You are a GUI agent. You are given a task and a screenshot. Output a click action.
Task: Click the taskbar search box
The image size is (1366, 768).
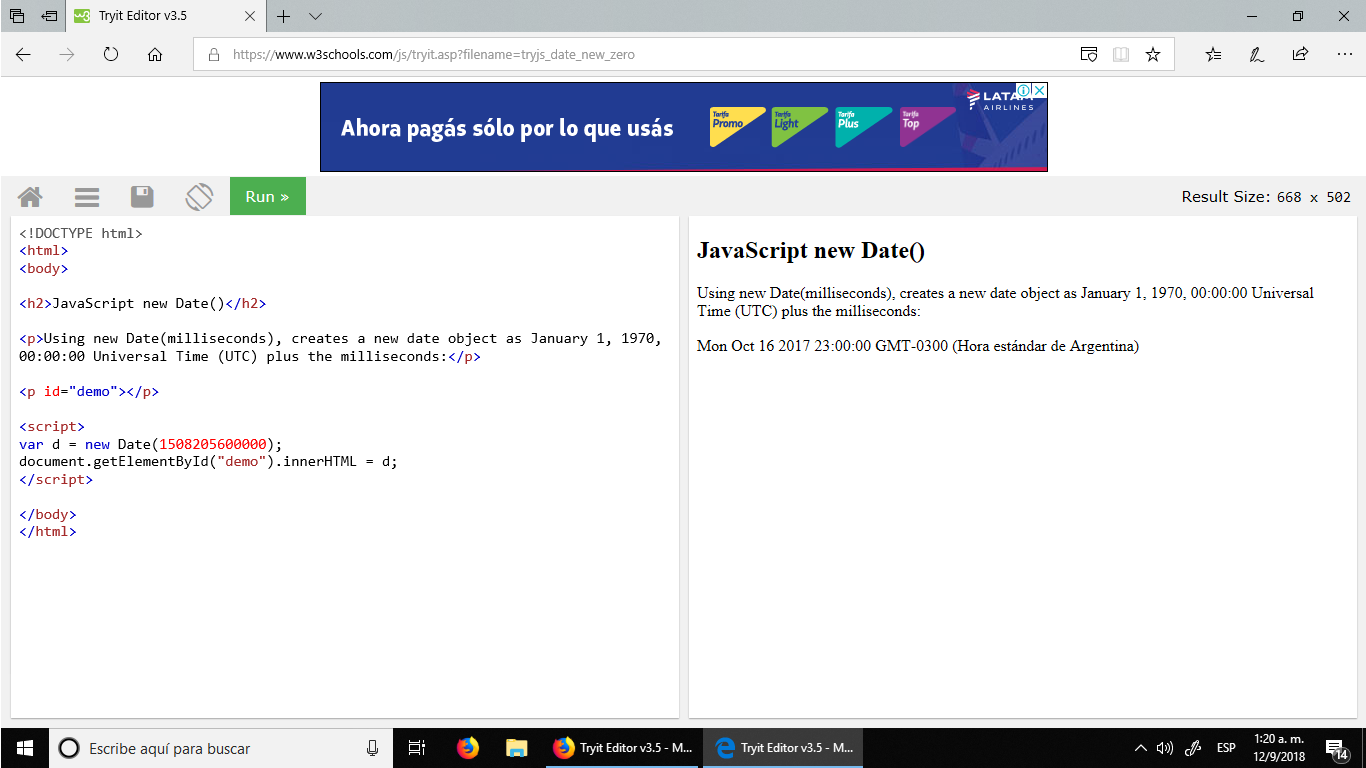pos(220,748)
